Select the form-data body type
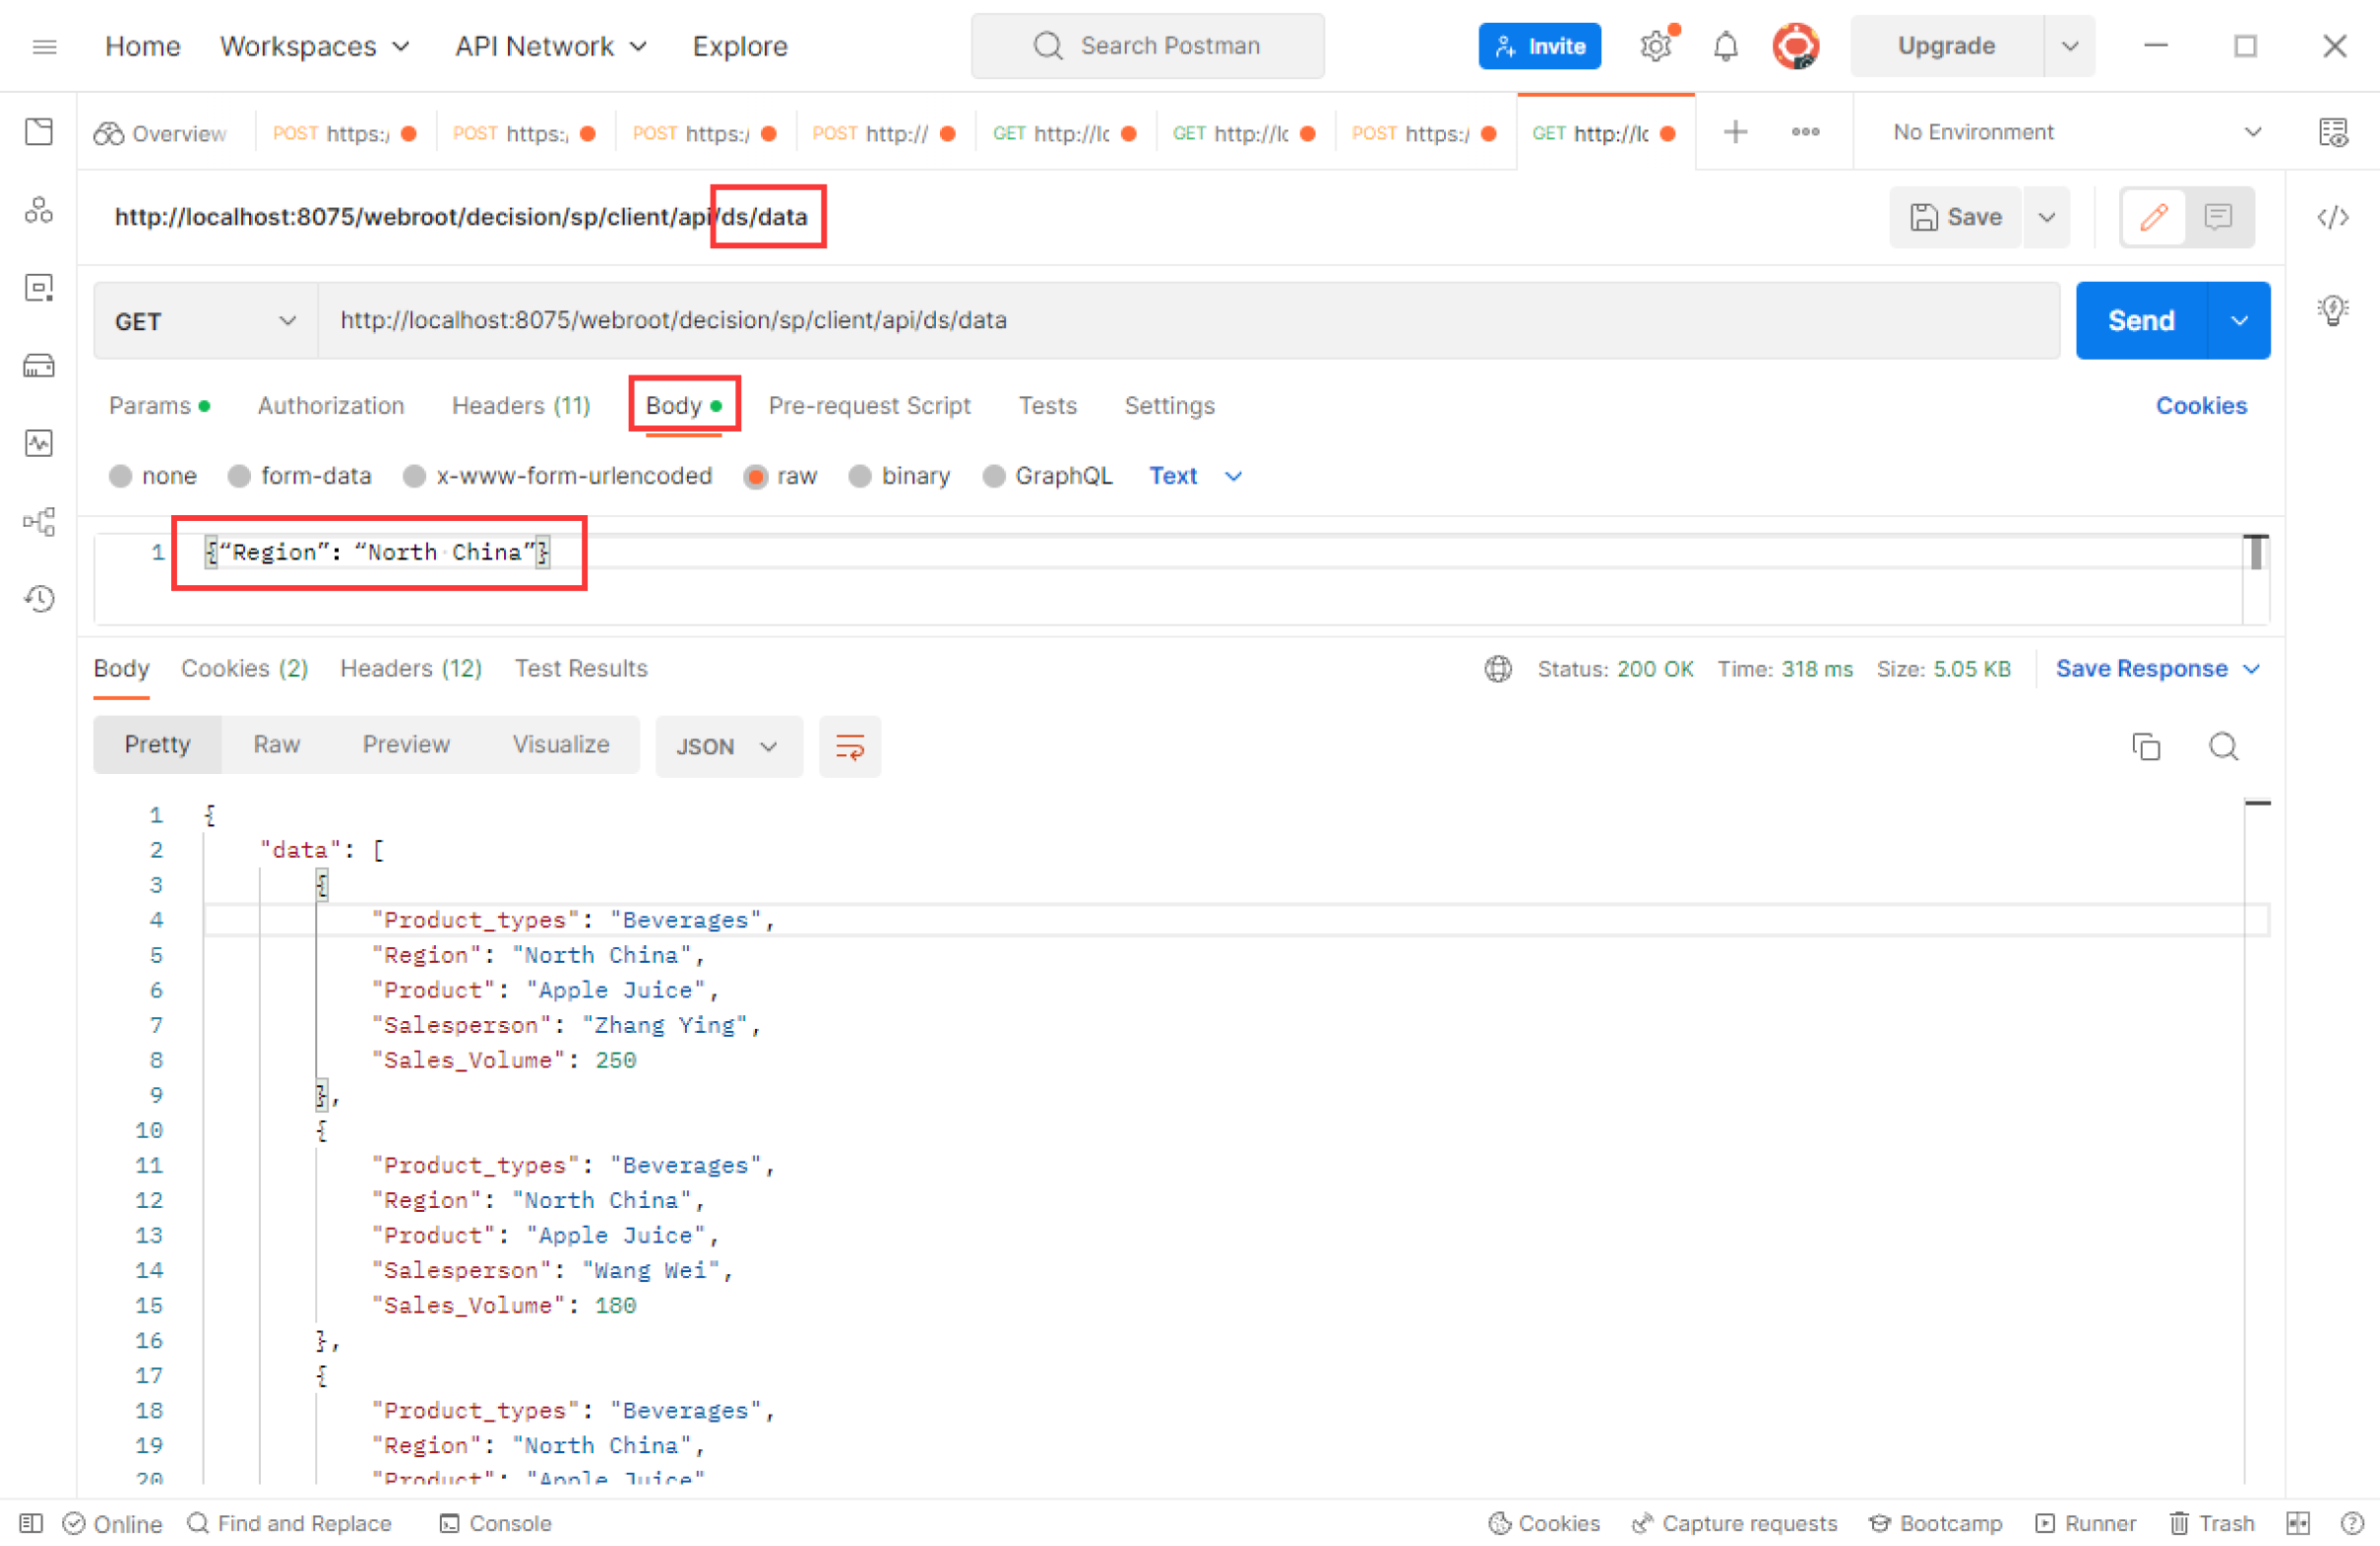The height and width of the screenshot is (1546, 2380). click(300, 476)
